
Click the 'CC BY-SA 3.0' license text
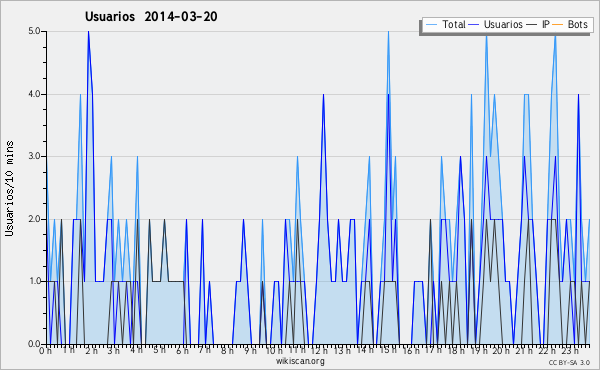pyautogui.click(x=569, y=362)
